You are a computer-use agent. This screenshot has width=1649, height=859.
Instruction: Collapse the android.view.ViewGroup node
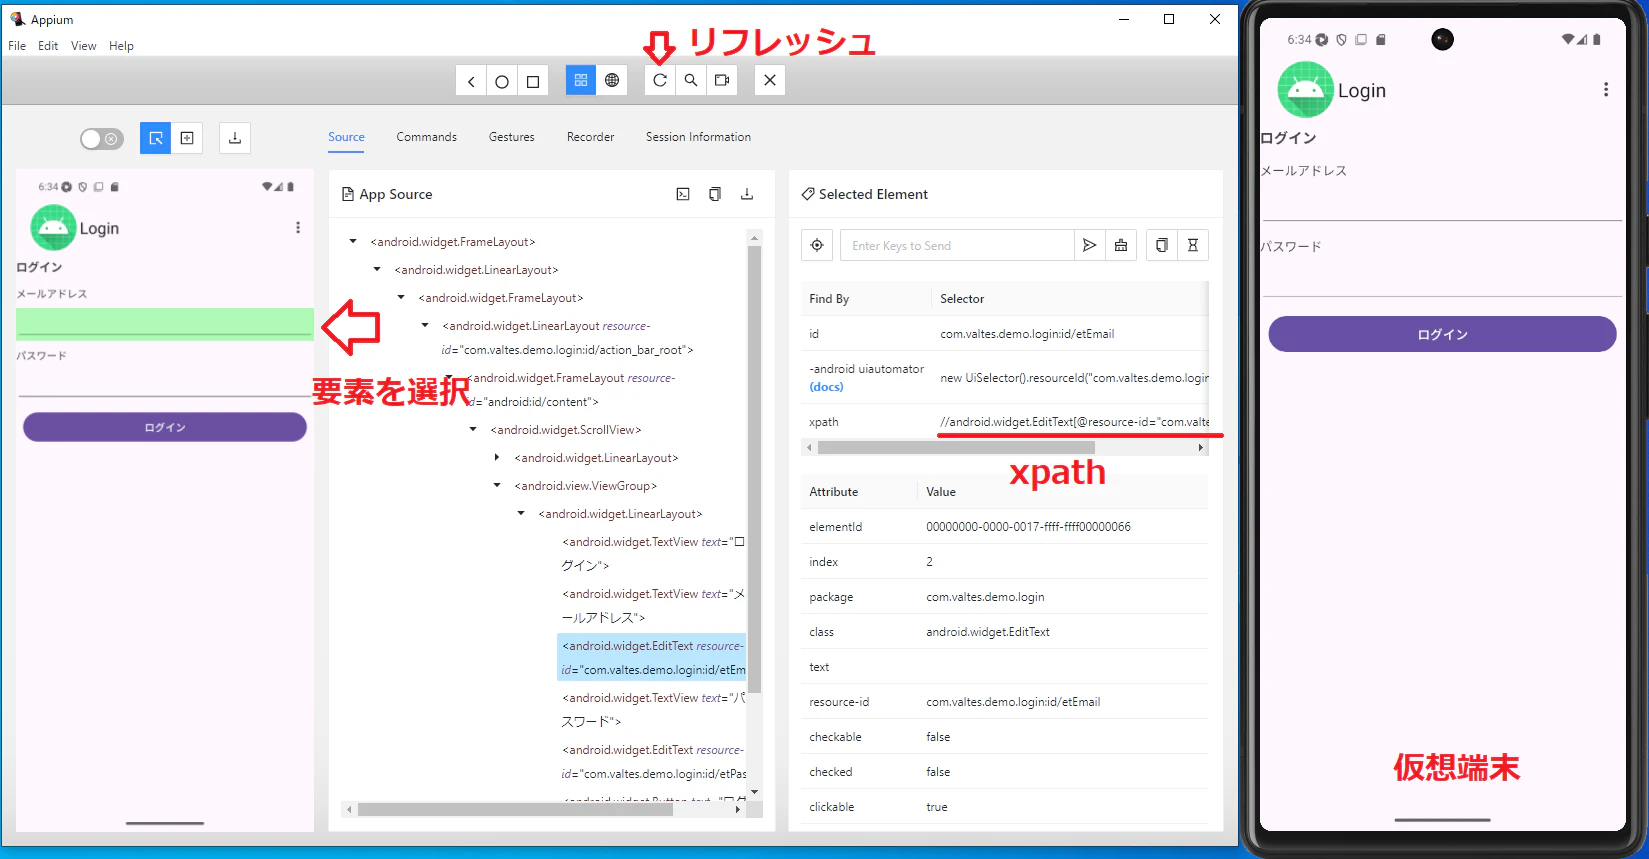pos(497,486)
